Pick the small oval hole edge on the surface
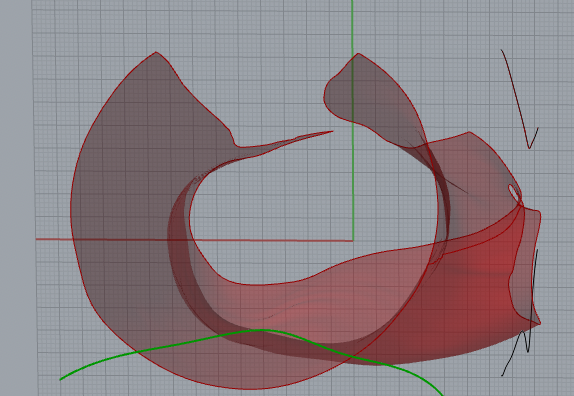The image size is (574, 396). tap(514, 193)
